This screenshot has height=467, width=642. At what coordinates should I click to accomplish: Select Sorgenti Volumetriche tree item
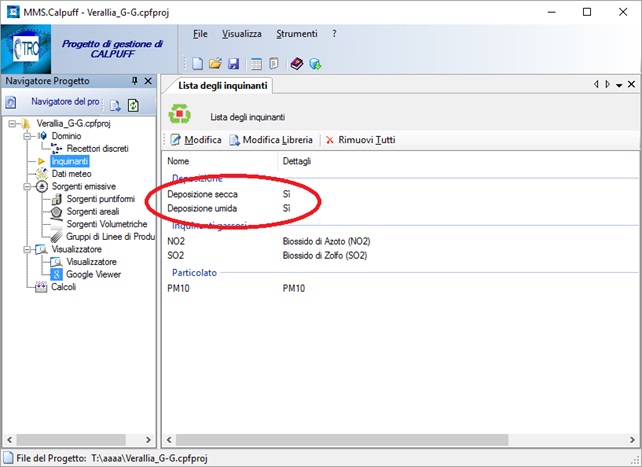106,224
